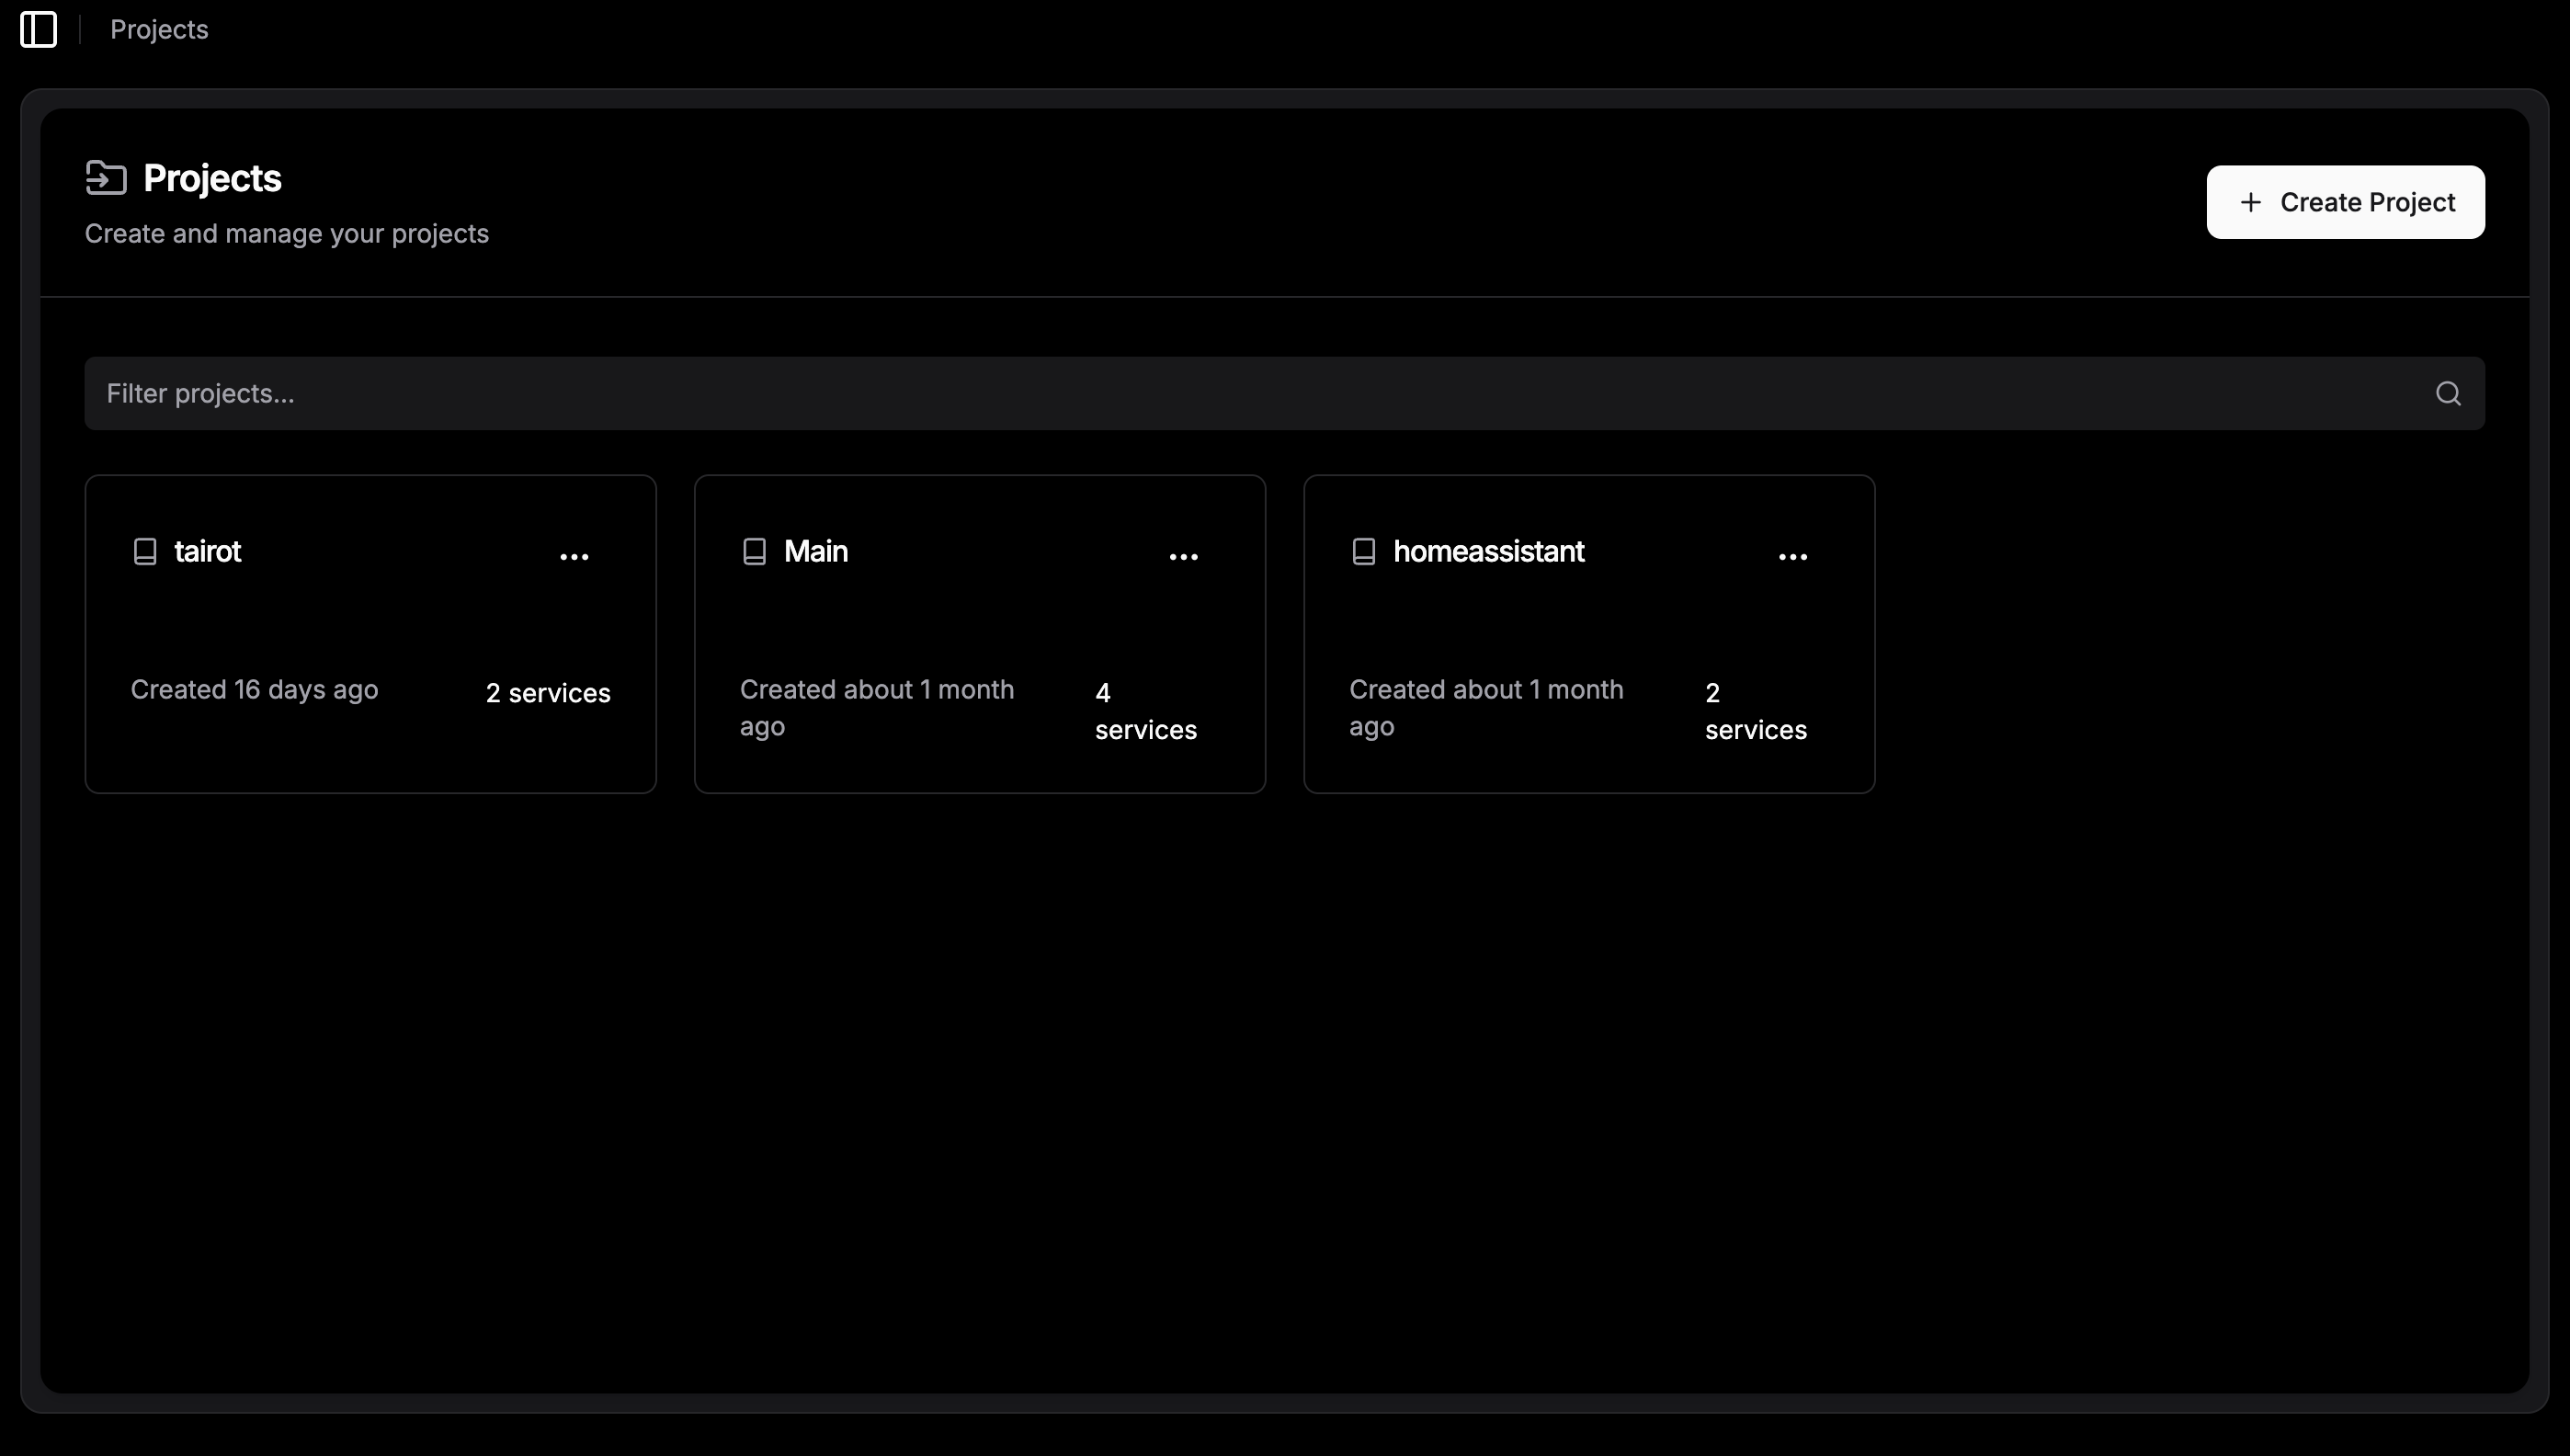
Task: Click the Projects breadcrumb label
Action: tap(159, 29)
